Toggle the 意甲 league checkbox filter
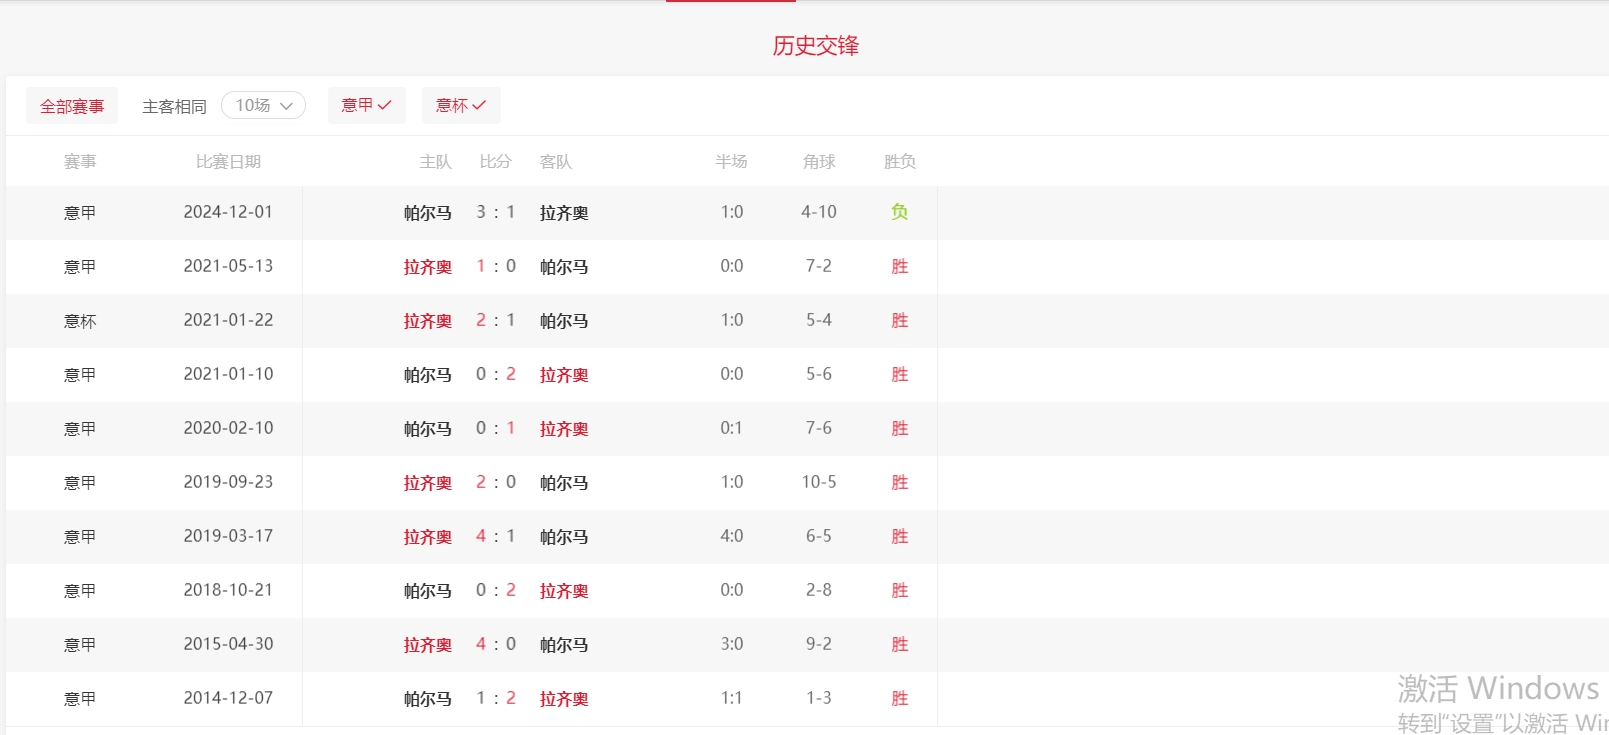Viewport: 1609px width, 735px height. point(366,105)
